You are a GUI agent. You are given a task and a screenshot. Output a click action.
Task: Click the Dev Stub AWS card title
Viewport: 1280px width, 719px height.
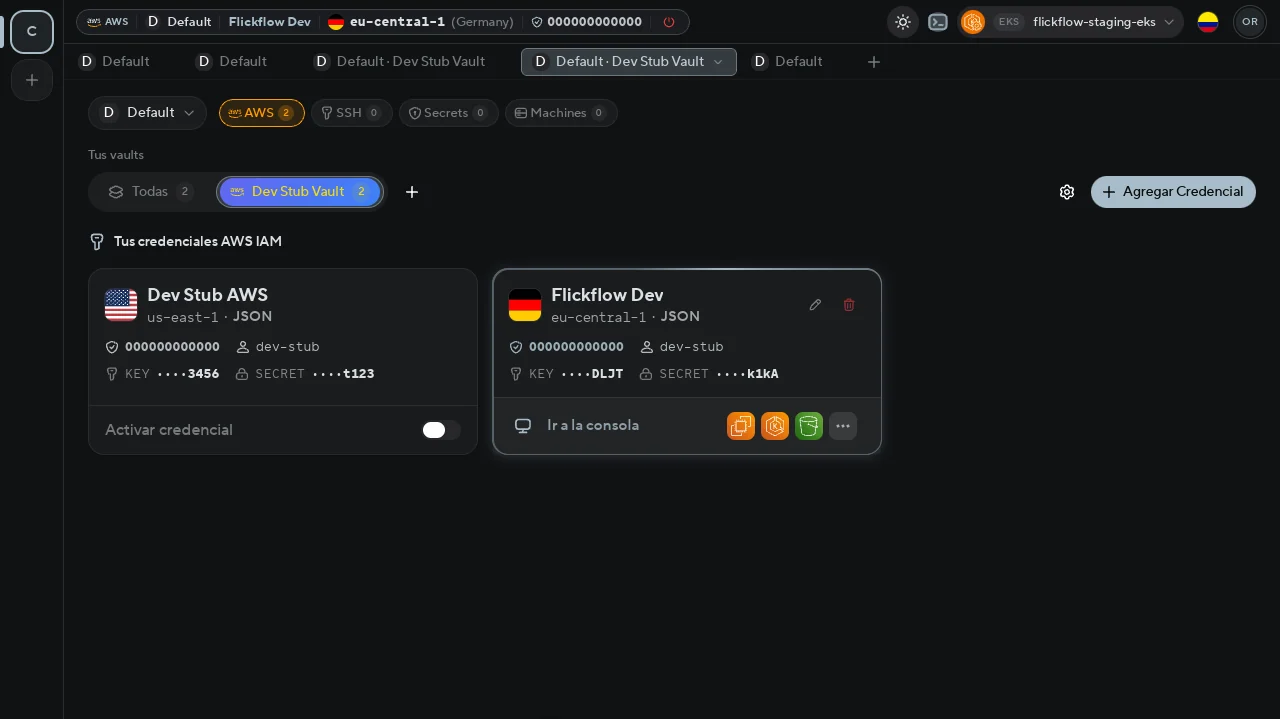[x=207, y=295]
